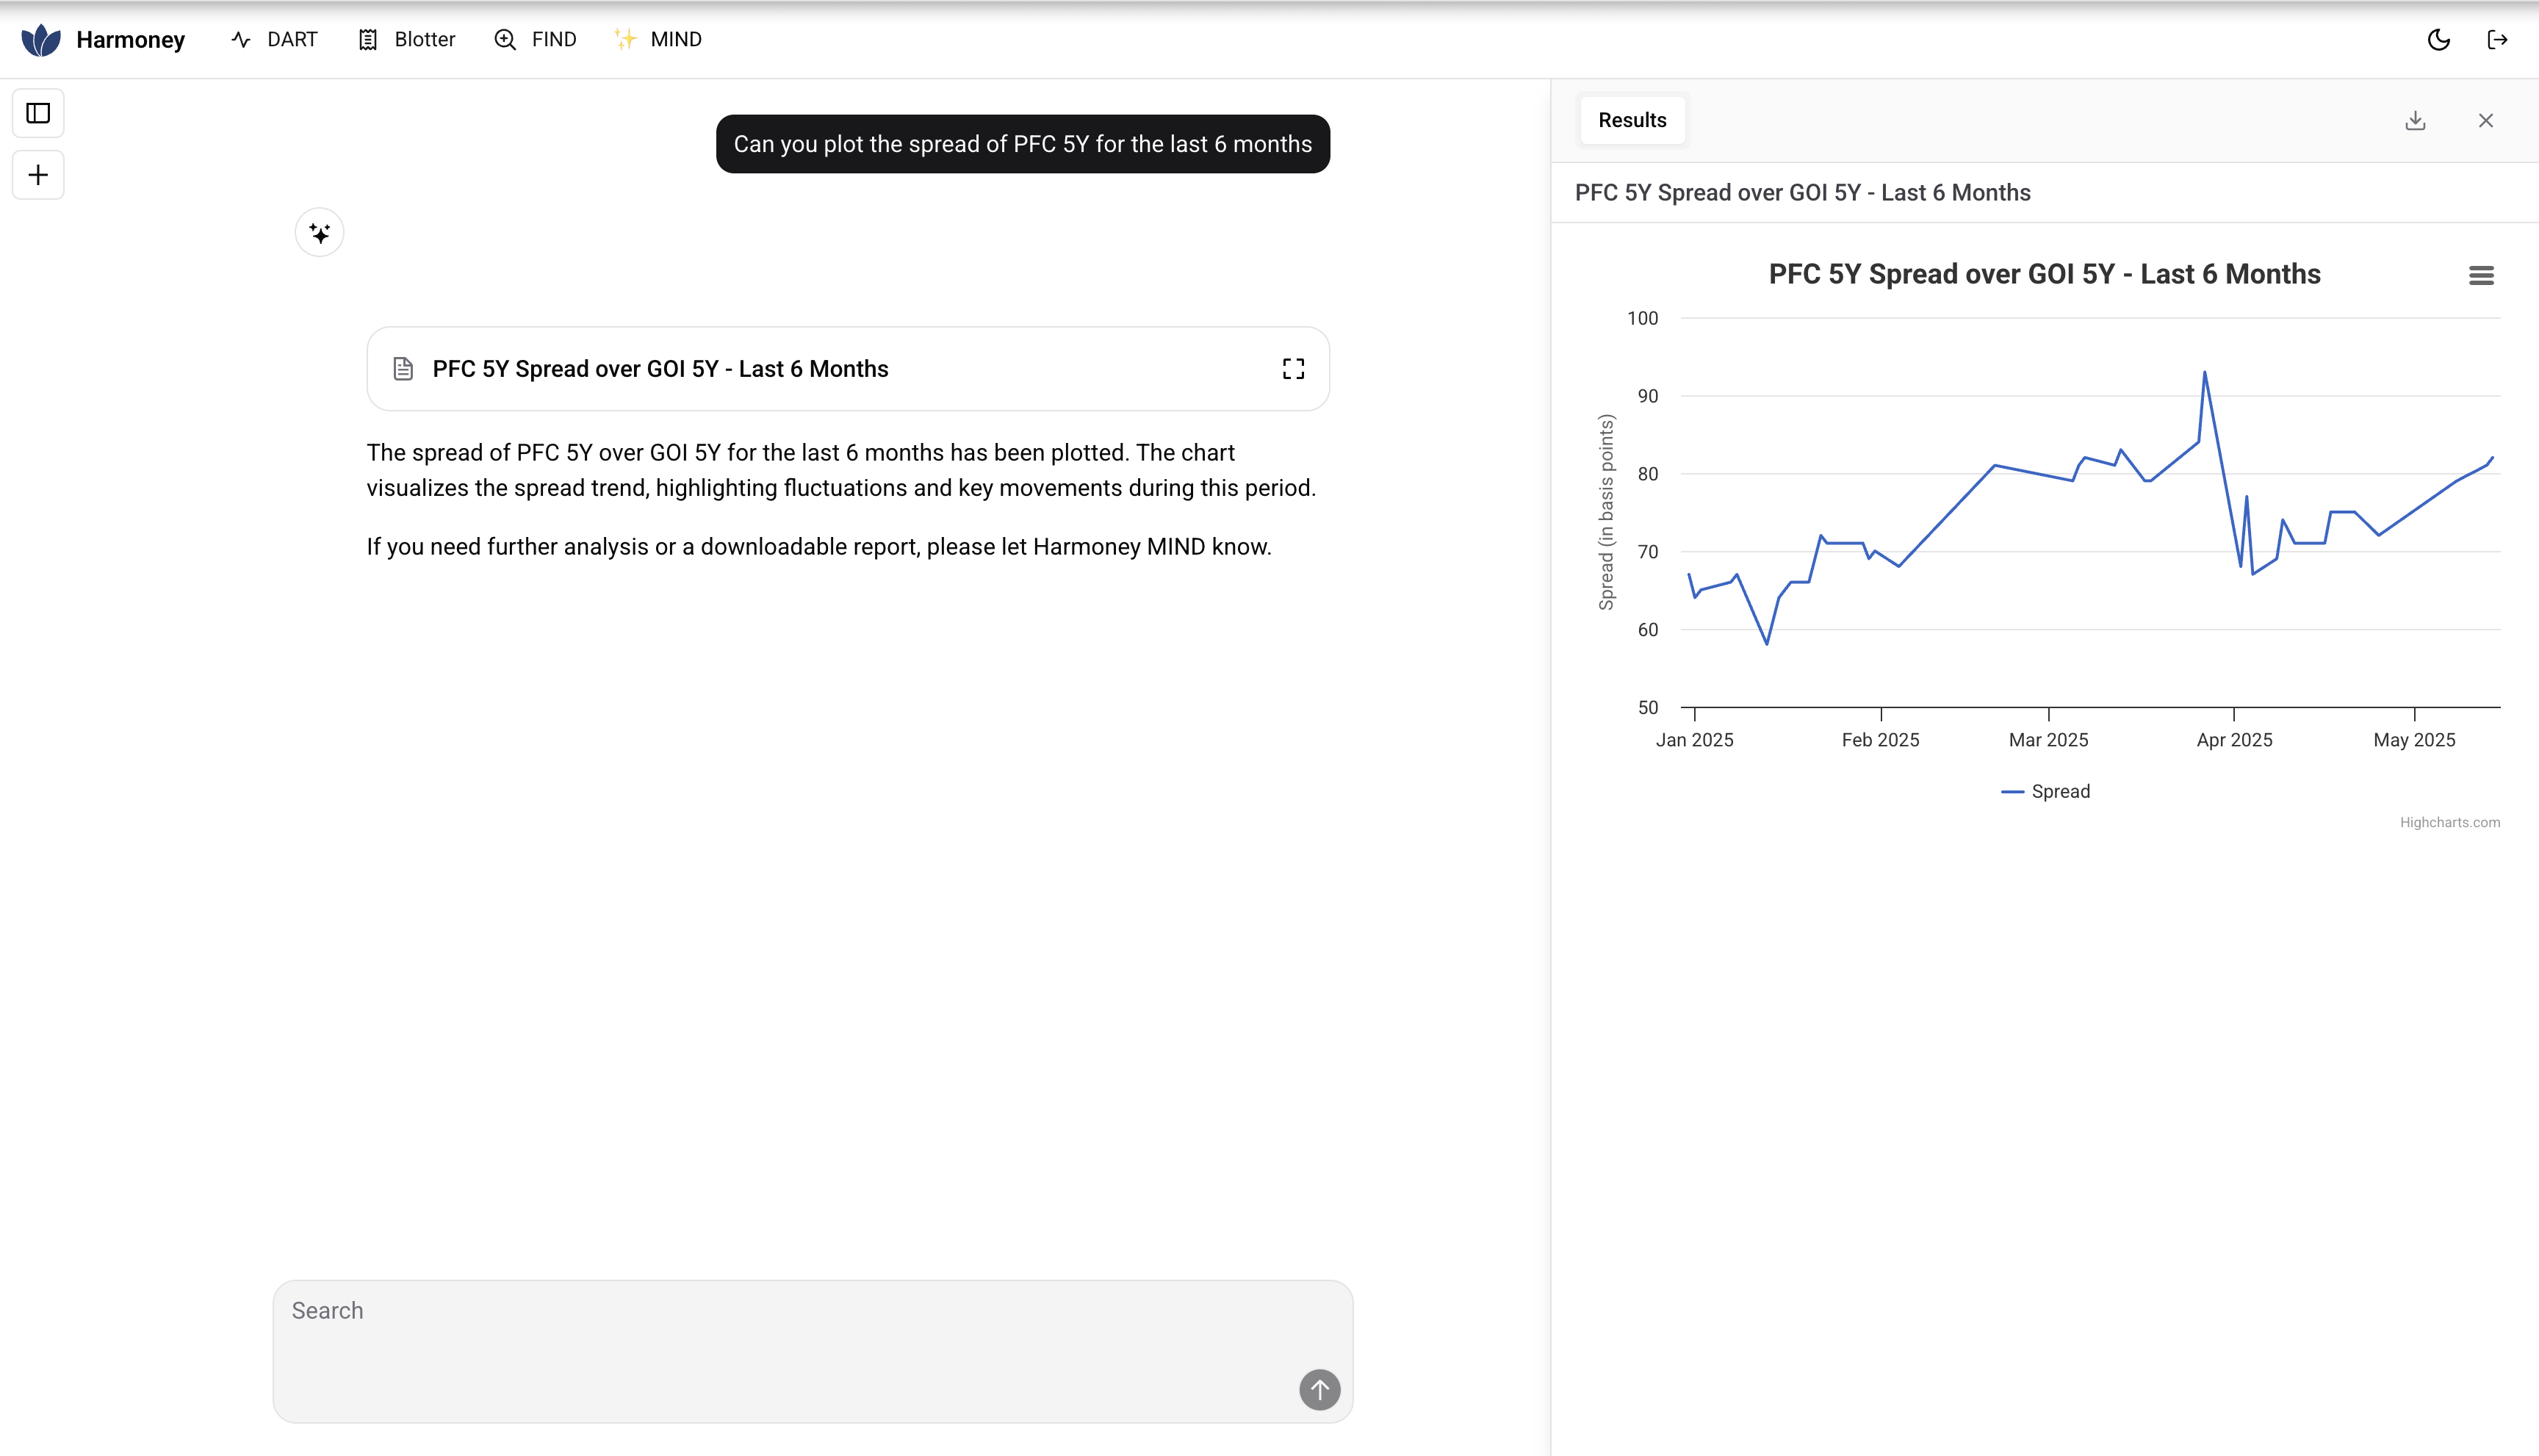Viewport: 2539px width, 1456px height.
Task: Click the Blotter receipt icon
Action: point(368,40)
